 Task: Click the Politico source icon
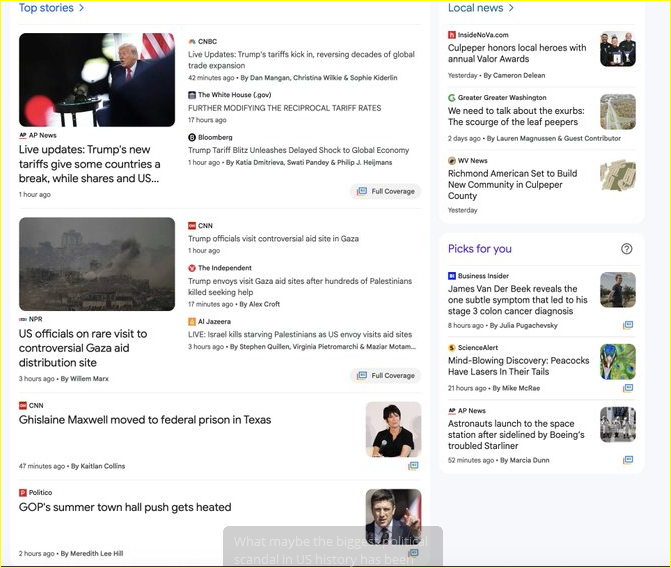23,493
